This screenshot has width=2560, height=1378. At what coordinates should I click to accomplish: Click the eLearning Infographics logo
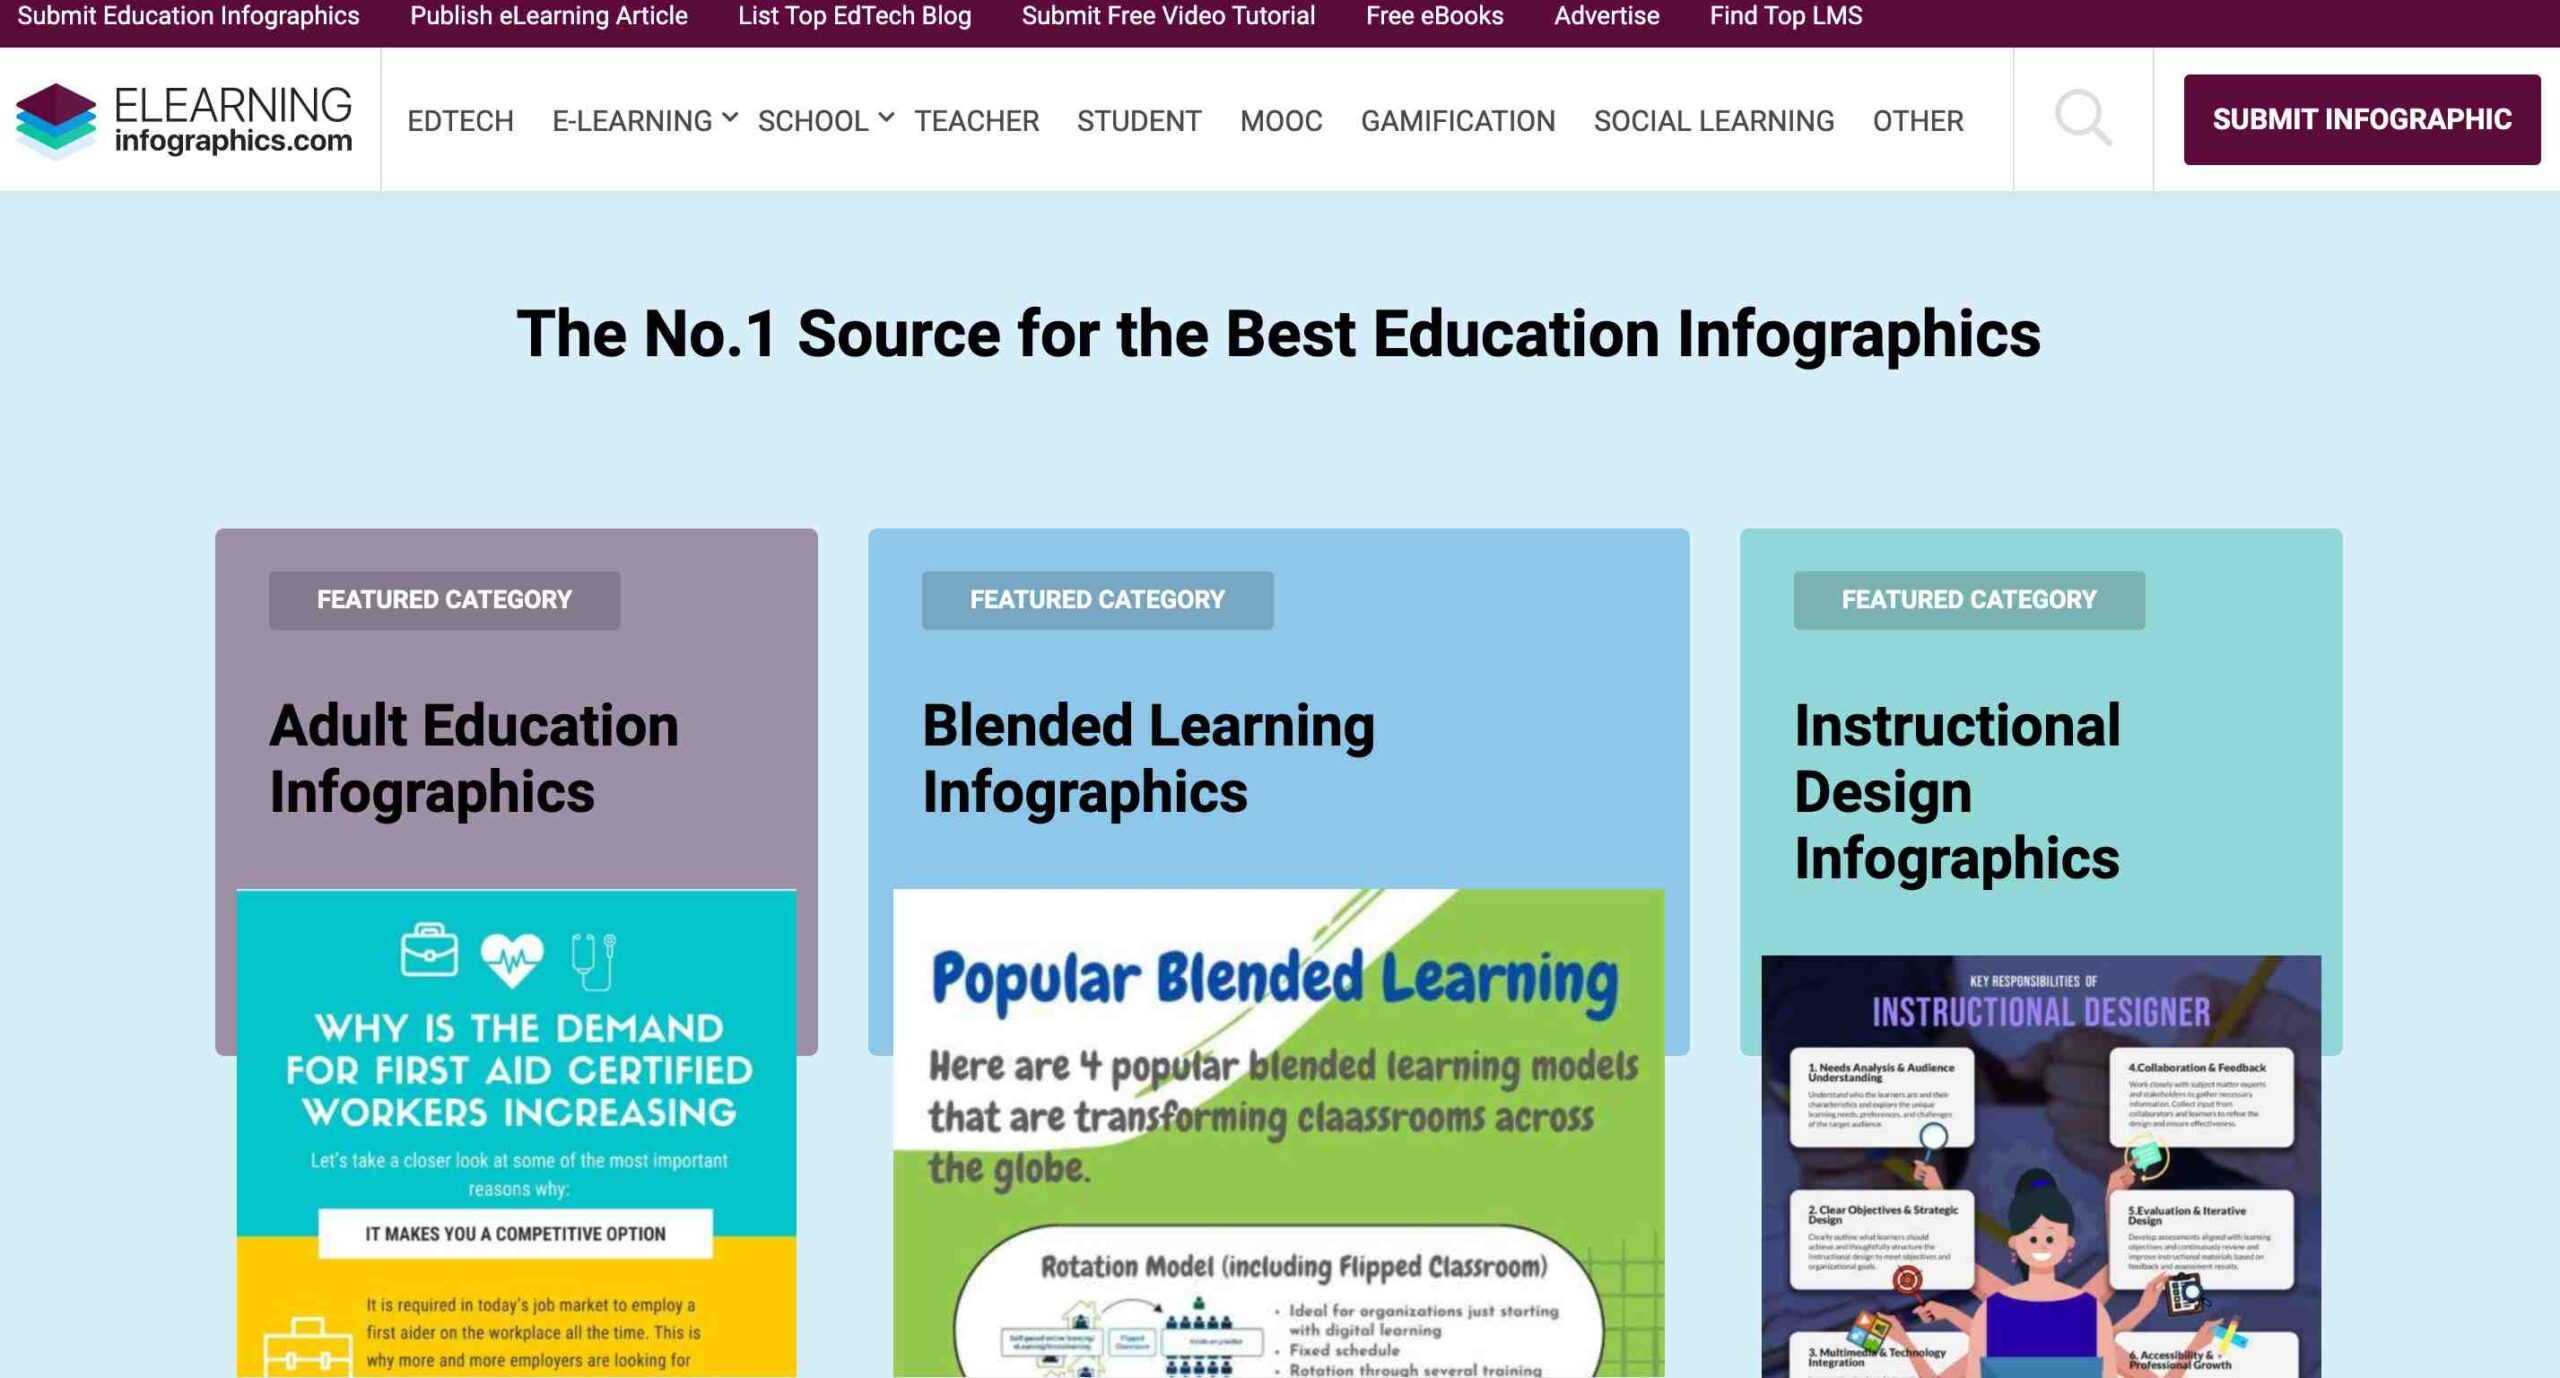[x=185, y=120]
